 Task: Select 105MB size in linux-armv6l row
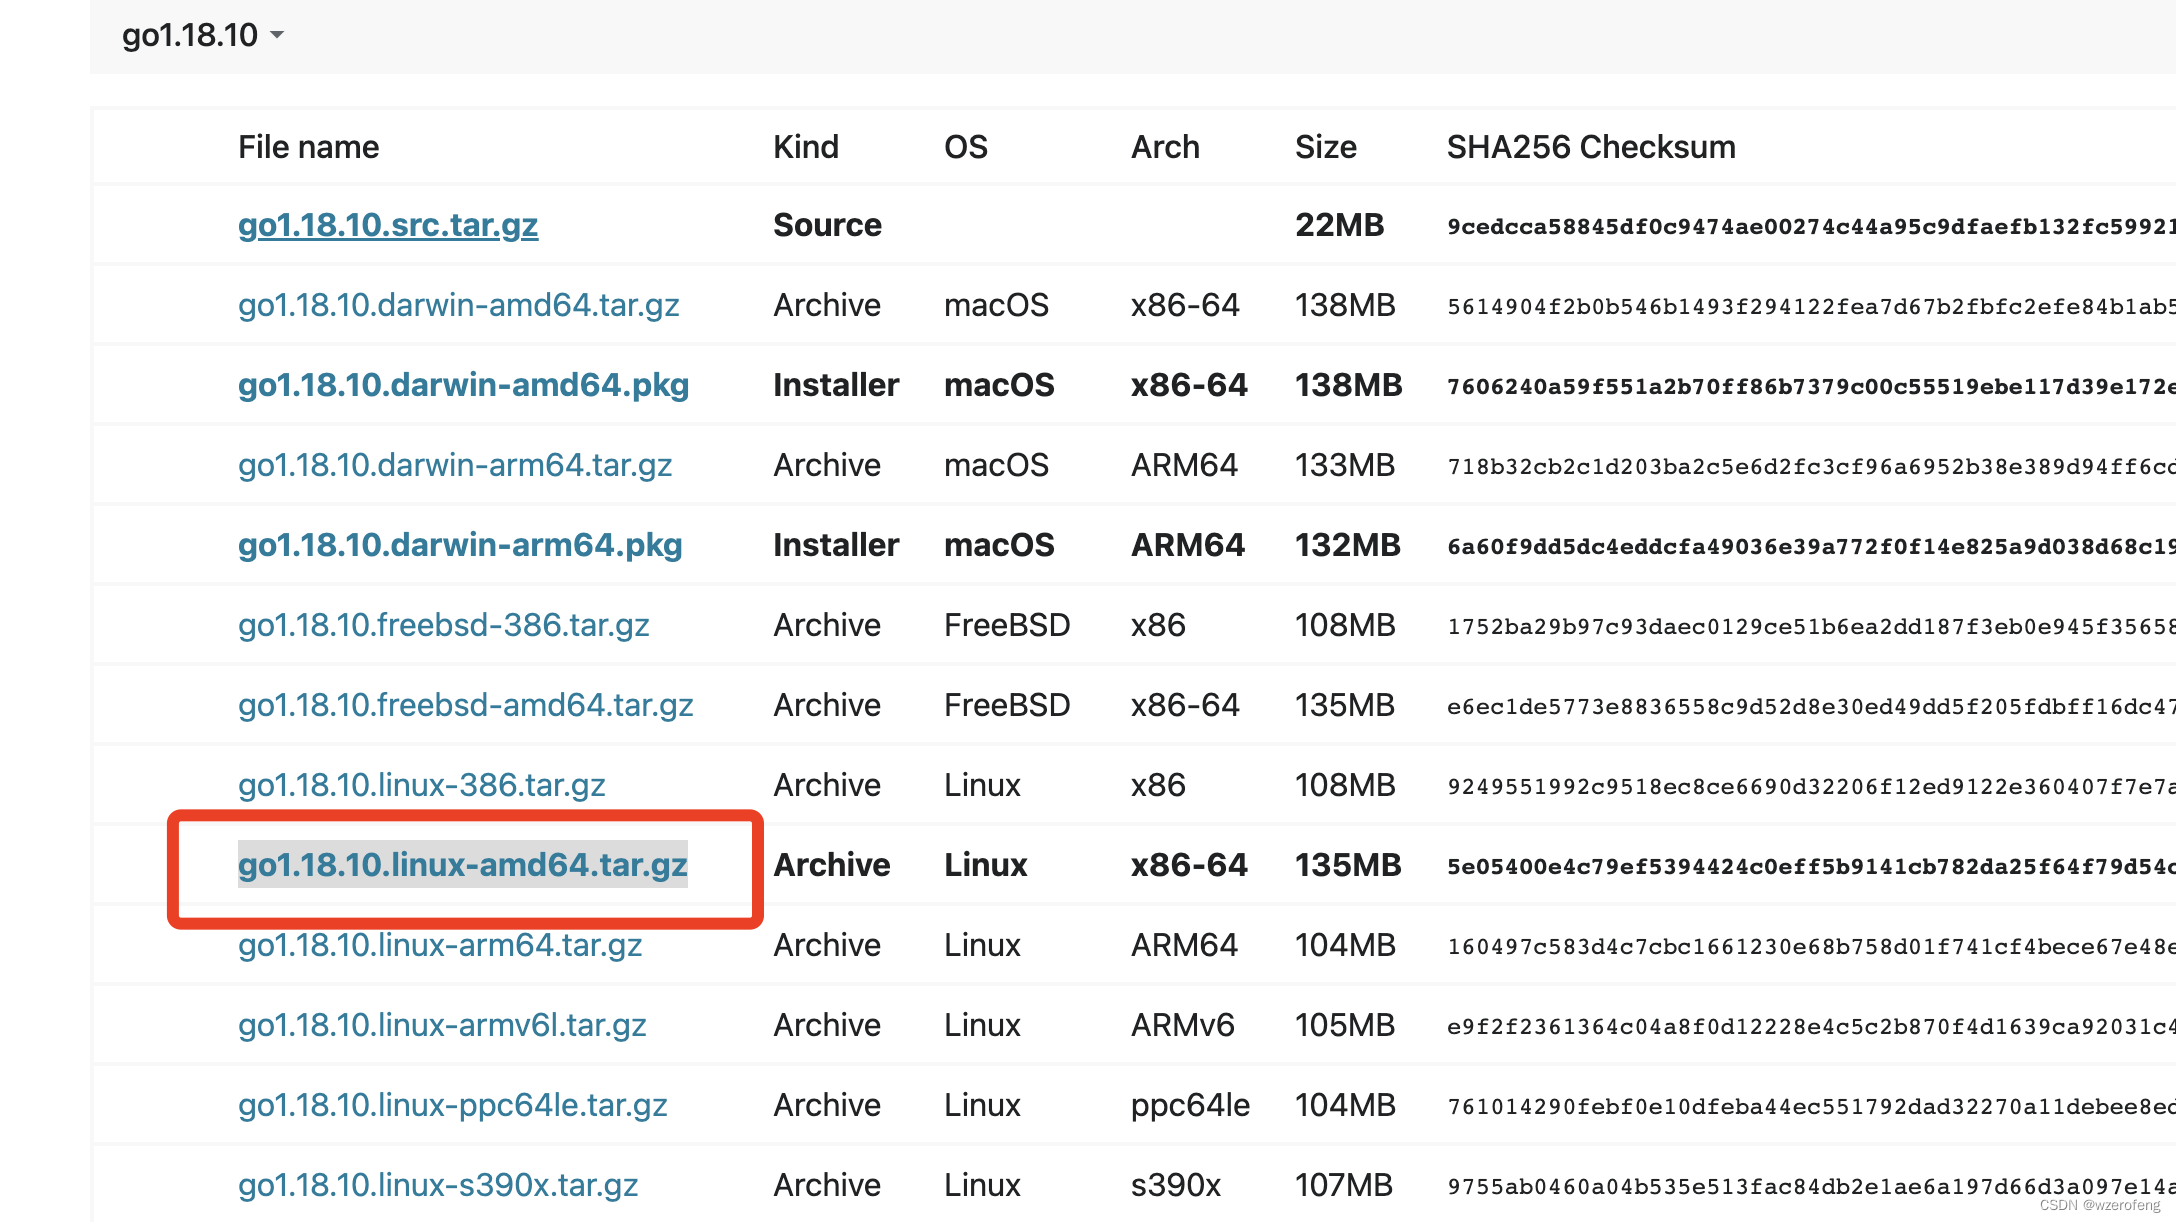pyautogui.click(x=1345, y=1025)
